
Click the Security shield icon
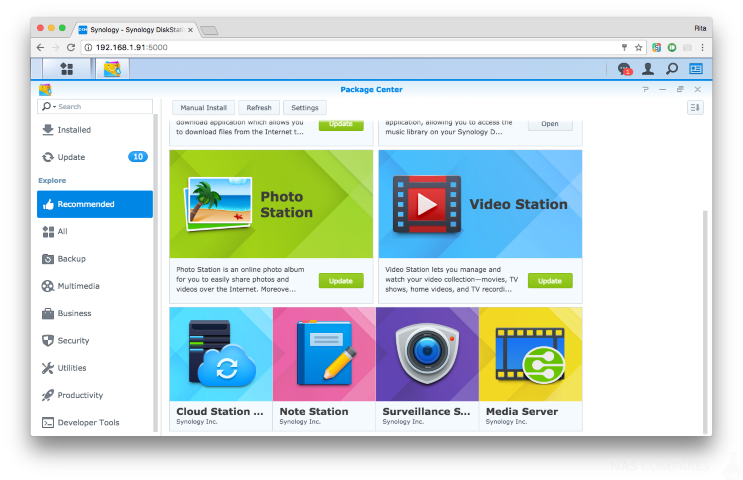point(48,341)
